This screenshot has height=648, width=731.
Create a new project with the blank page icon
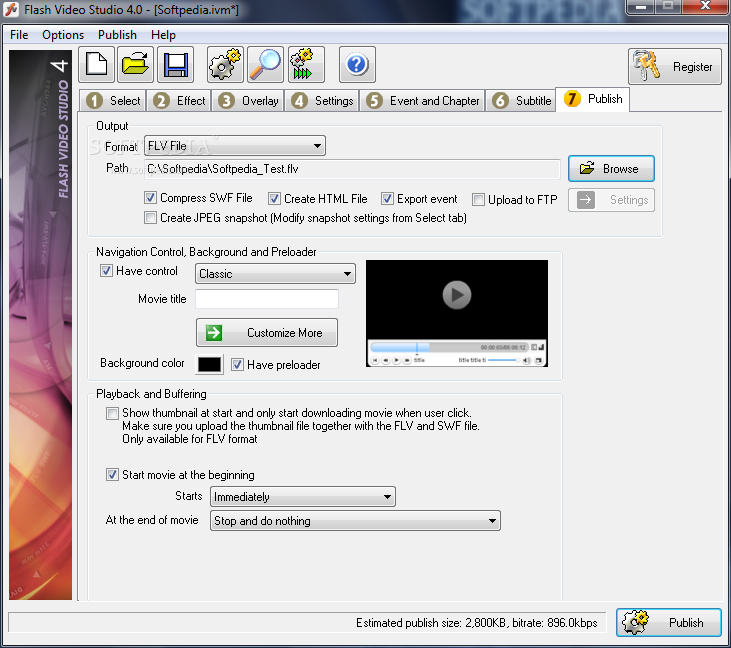pos(97,65)
